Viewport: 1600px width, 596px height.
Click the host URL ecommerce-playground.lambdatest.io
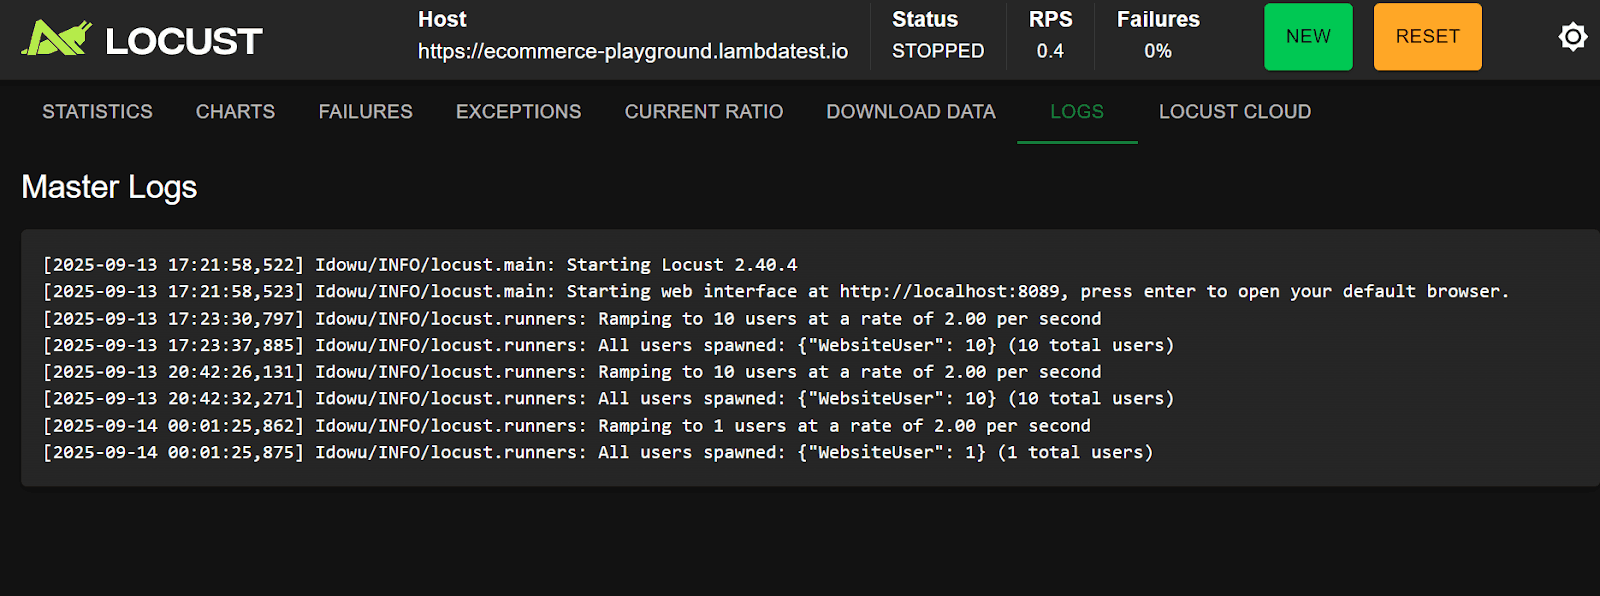[x=632, y=51]
